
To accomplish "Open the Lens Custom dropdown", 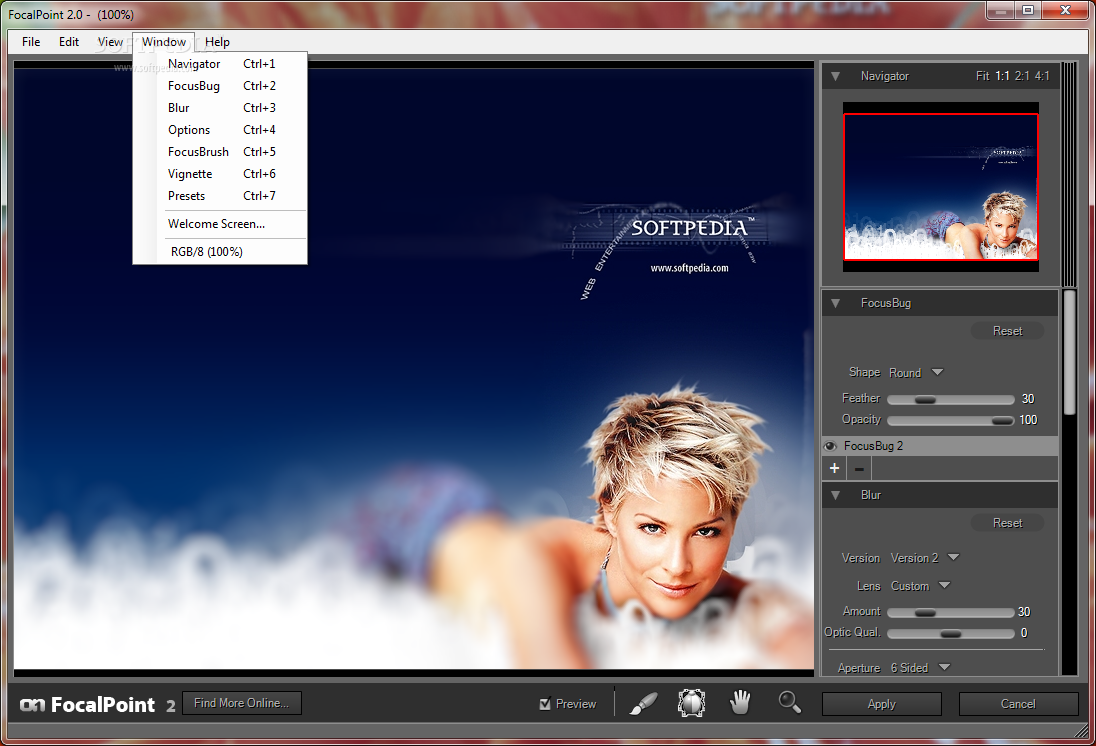I will pyautogui.click(x=921, y=586).
